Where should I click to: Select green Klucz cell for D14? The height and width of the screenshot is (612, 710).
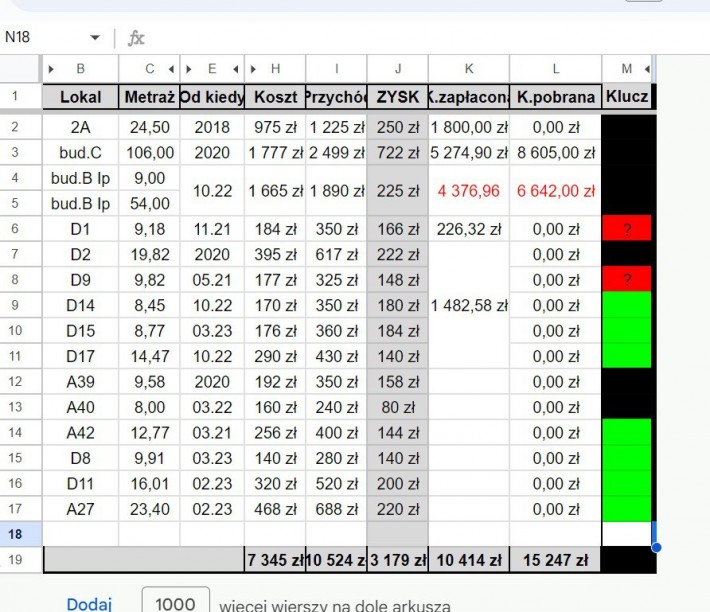point(627,306)
